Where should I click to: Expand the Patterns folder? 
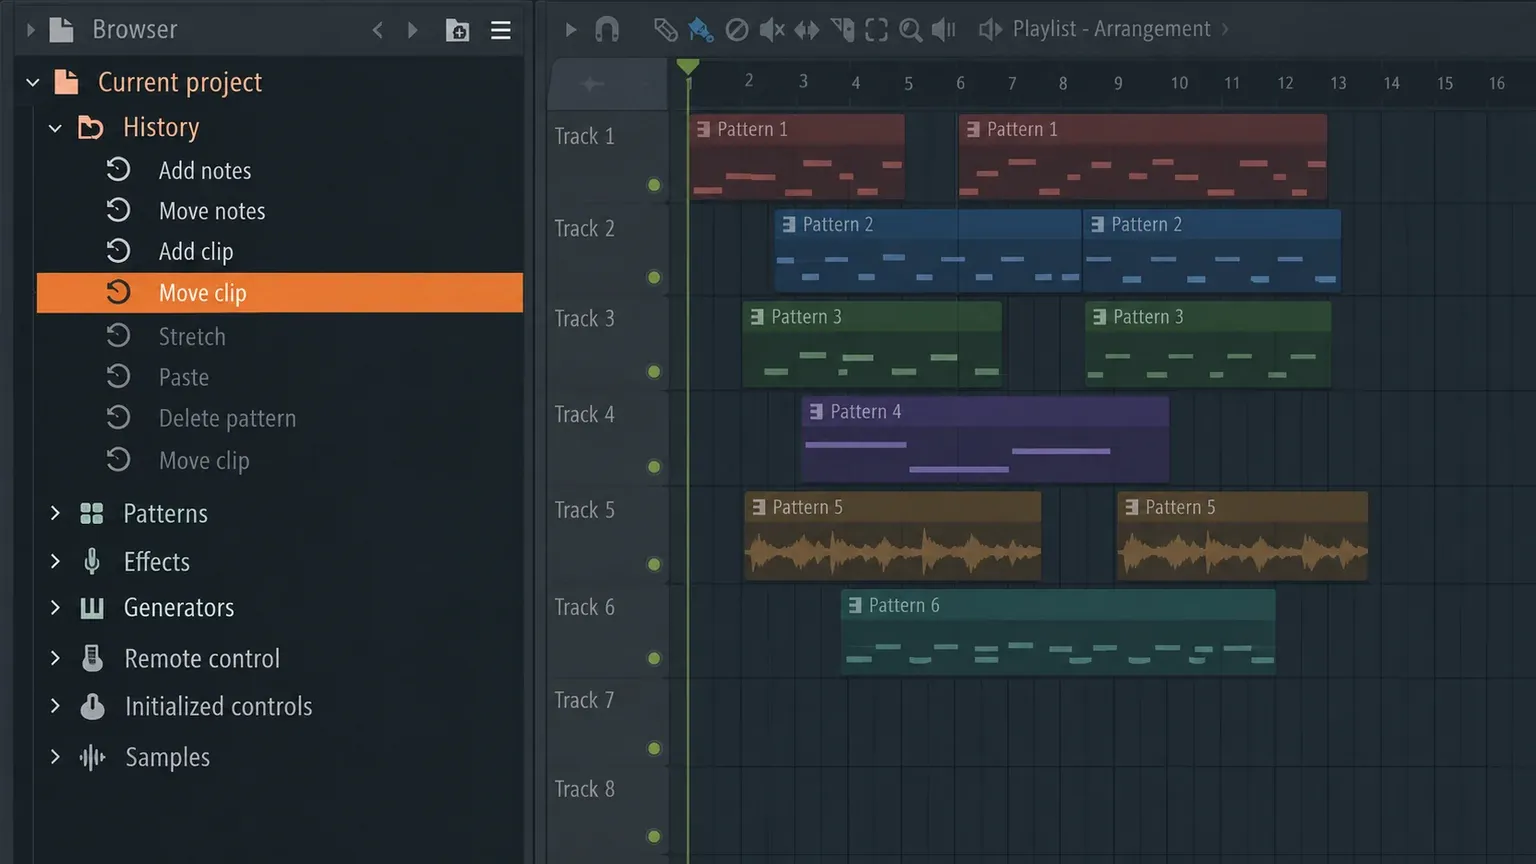point(56,513)
